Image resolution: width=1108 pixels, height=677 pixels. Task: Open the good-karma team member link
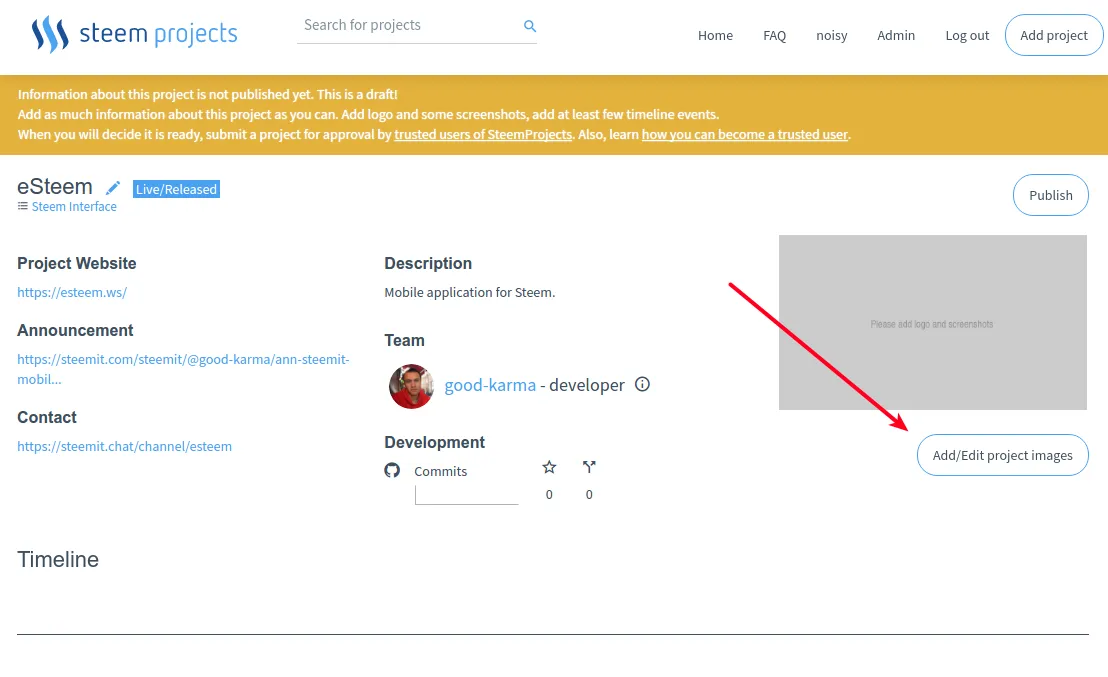[490, 385]
